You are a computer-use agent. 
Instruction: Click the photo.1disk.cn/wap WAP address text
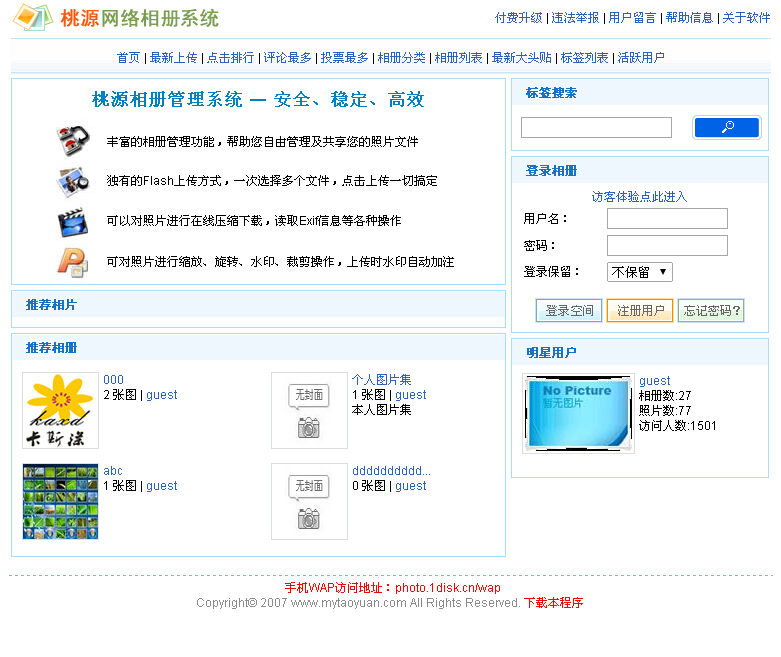[x=448, y=588]
